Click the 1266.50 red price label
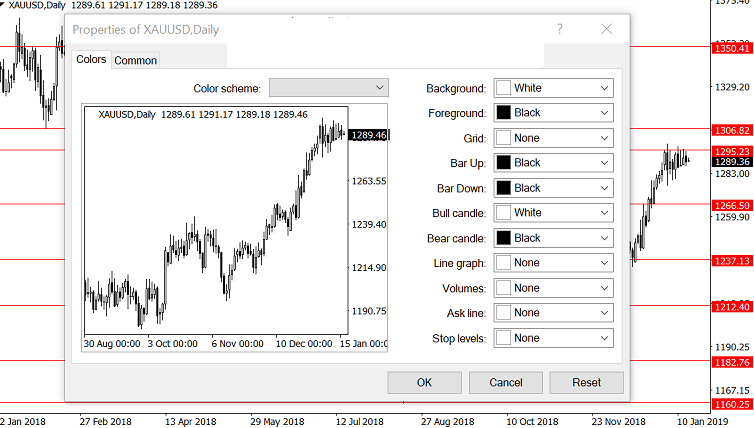The width and height of the screenshot is (754, 428). 732,205
